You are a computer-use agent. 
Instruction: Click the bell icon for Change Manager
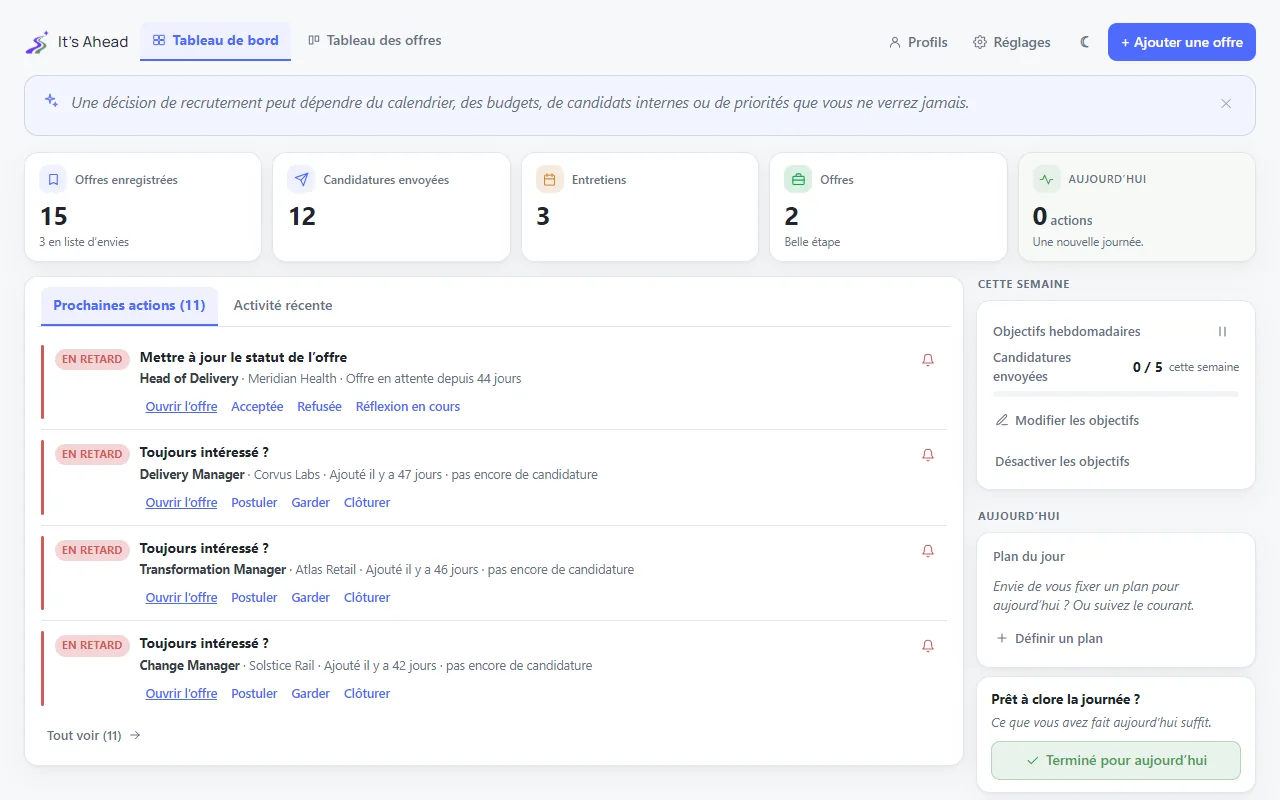928,646
